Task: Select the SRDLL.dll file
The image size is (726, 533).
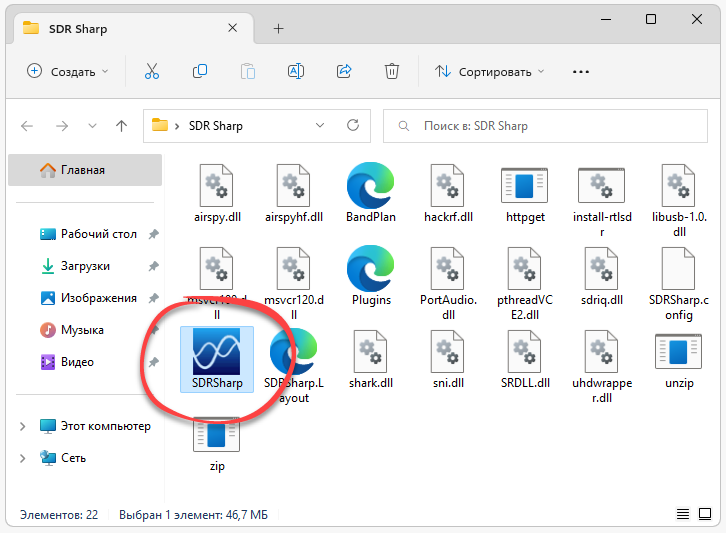Action: (x=525, y=359)
